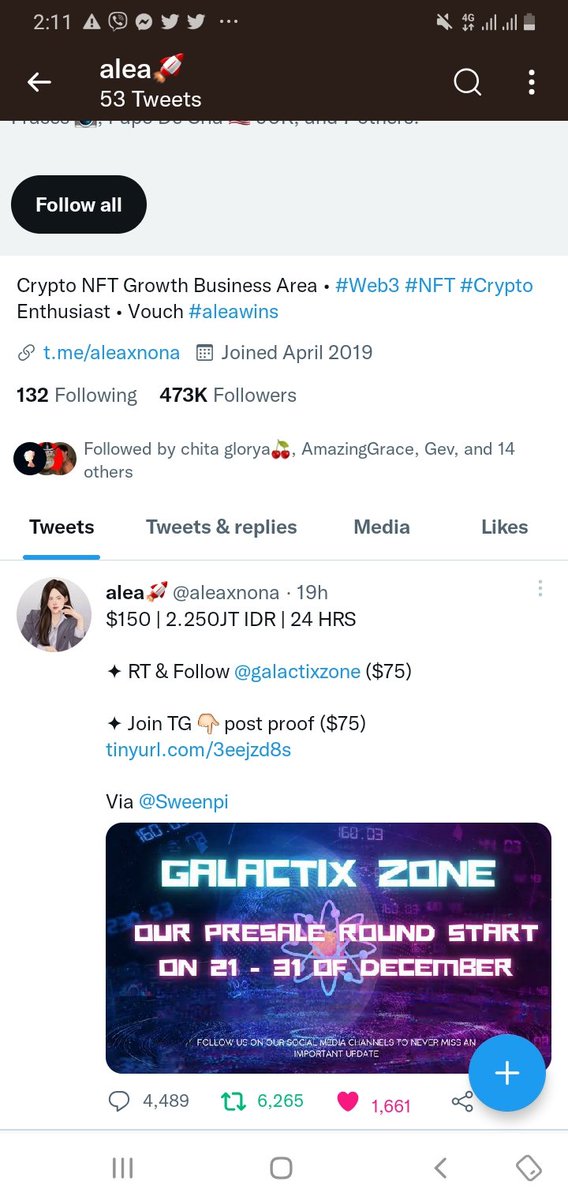Toggle the retweet icon showing 6,265

[232, 1101]
